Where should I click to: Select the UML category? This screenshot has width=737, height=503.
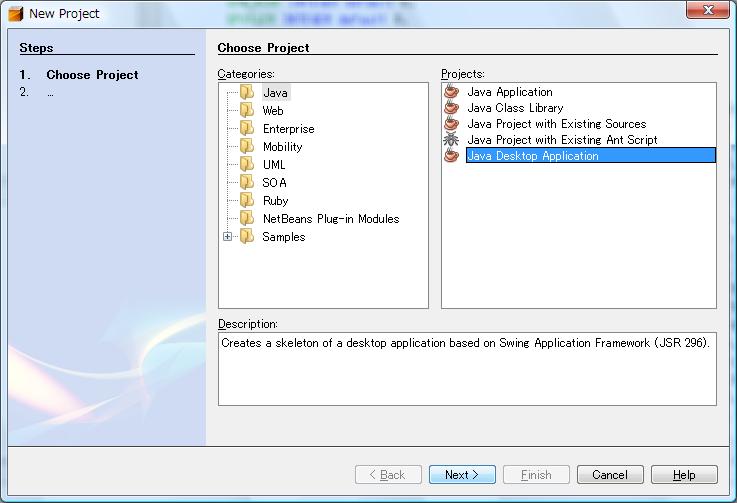click(274, 165)
